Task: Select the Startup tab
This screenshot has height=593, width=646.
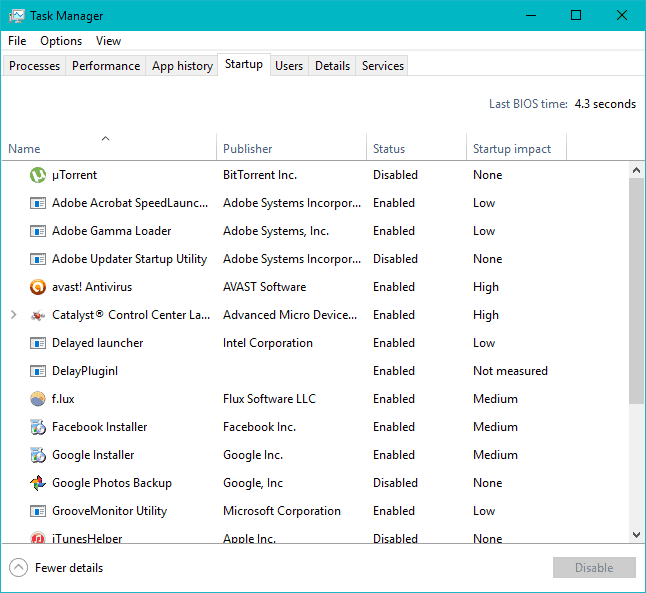Action: (x=244, y=64)
